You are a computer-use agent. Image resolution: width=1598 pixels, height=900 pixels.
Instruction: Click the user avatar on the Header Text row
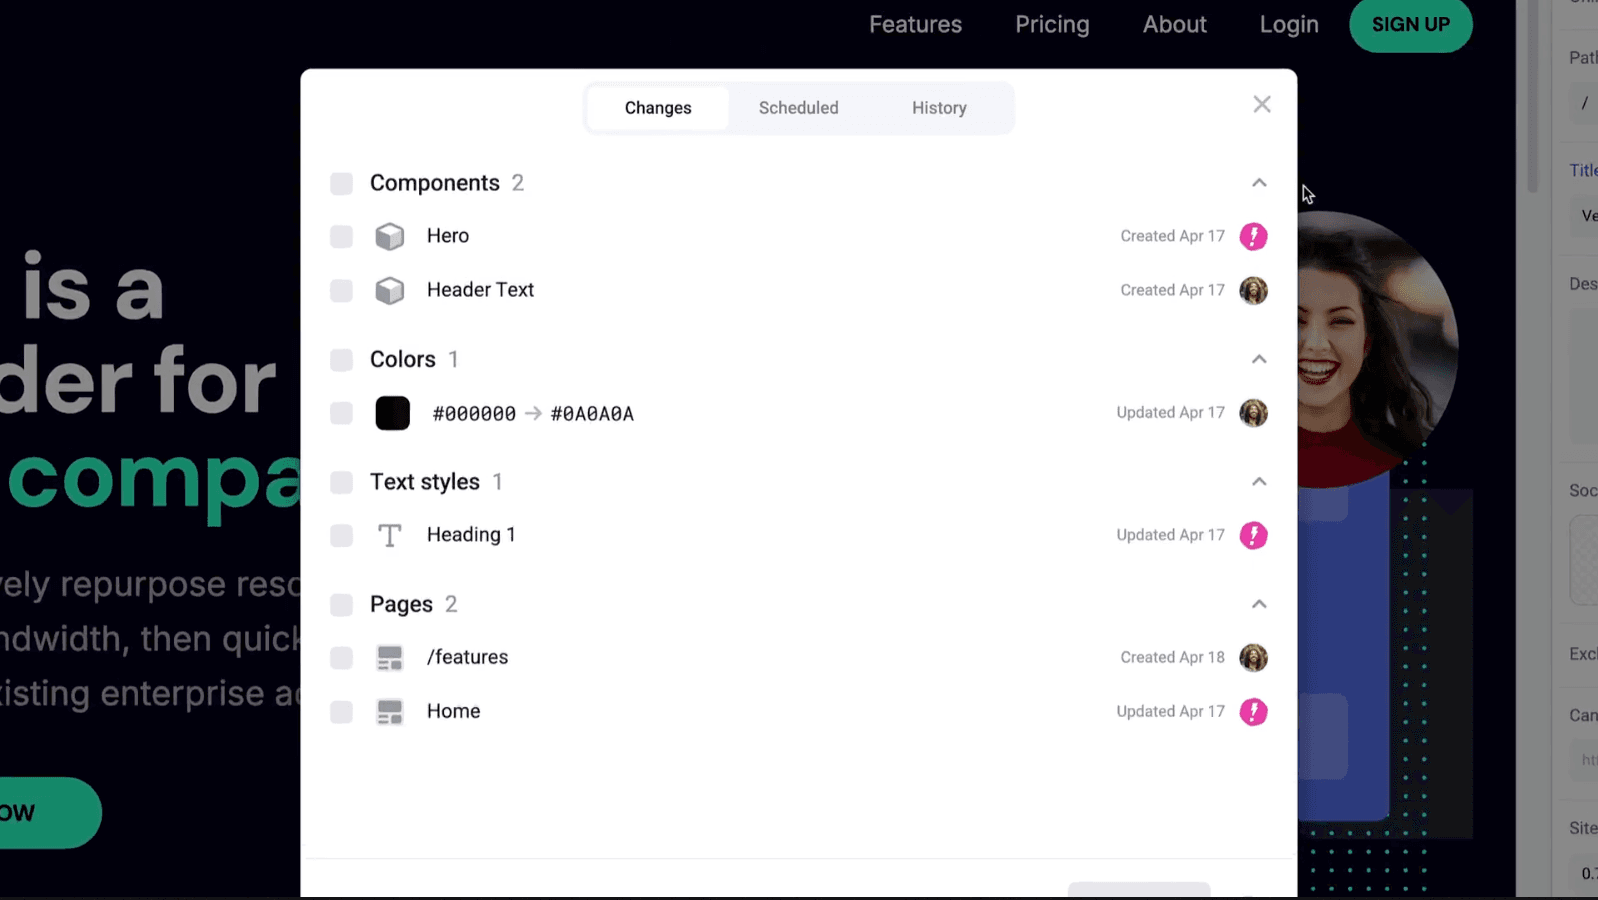[x=1253, y=290]
